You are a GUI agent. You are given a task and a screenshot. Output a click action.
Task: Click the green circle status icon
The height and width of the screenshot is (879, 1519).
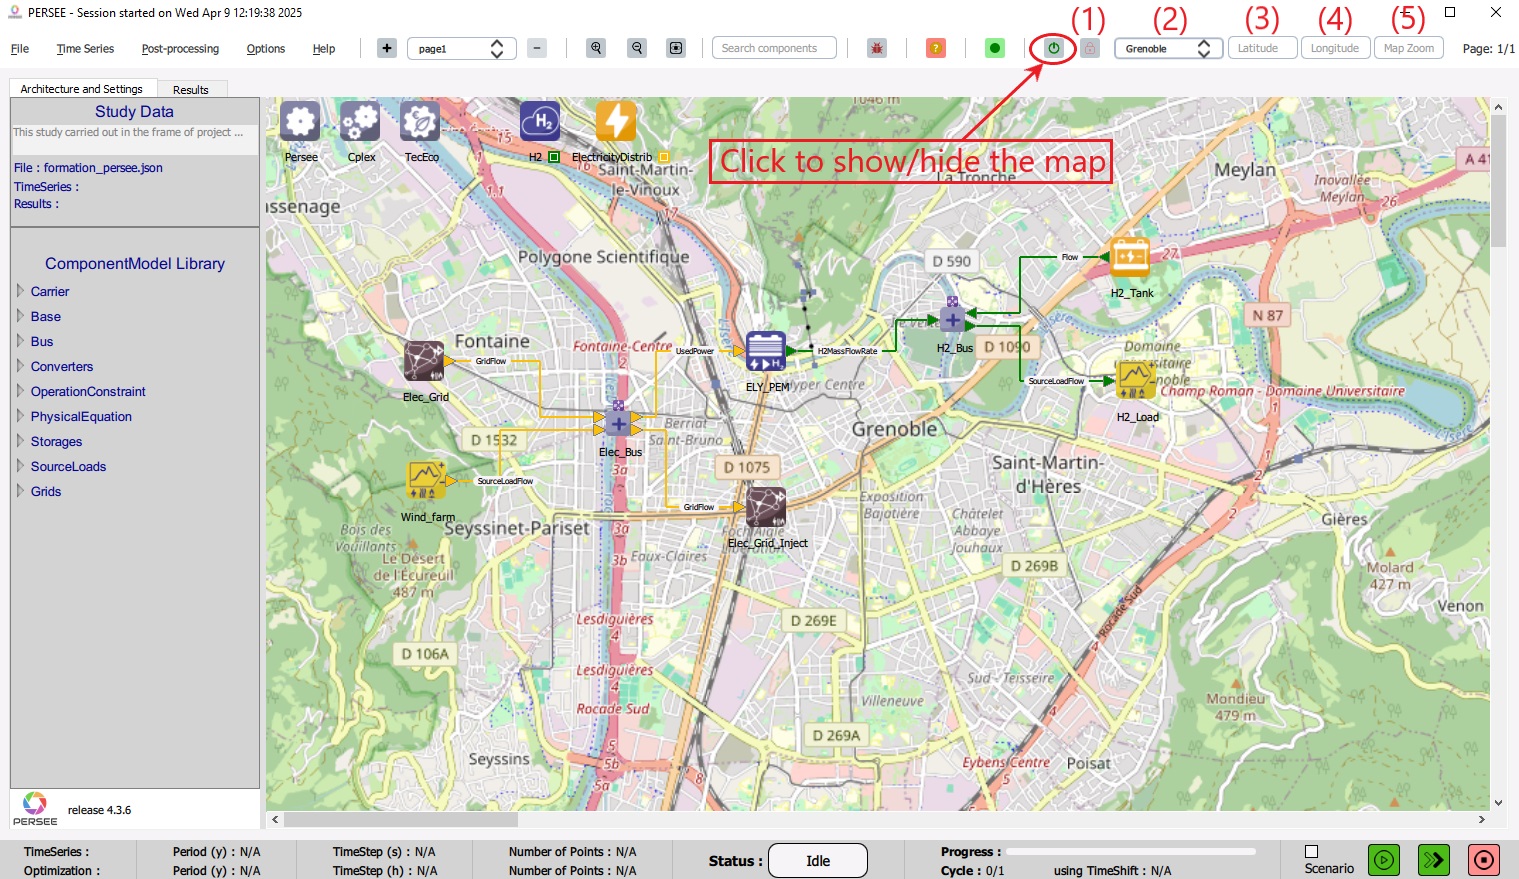(x=995, y=48)
